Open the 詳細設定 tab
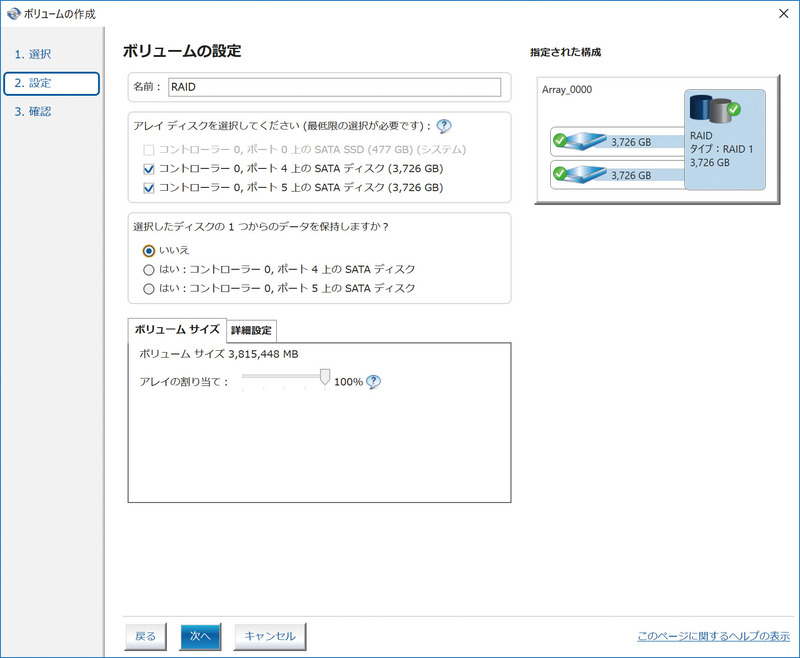Viewport: 800px width, 658px height. (252, 330)
